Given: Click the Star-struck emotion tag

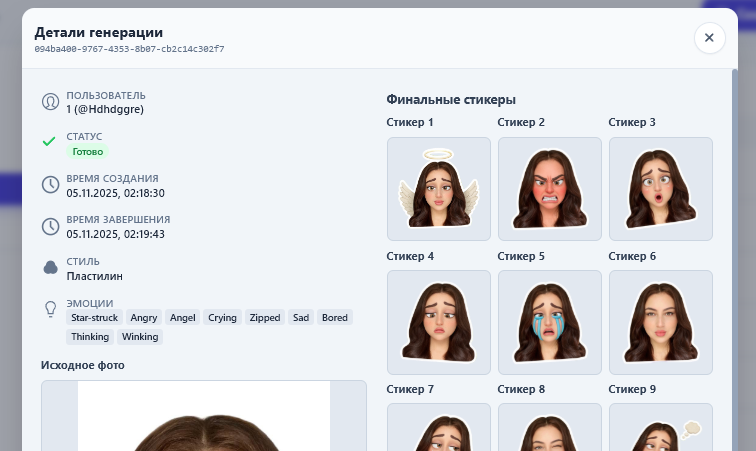Looking at the screenshot, I should (94, 317).
